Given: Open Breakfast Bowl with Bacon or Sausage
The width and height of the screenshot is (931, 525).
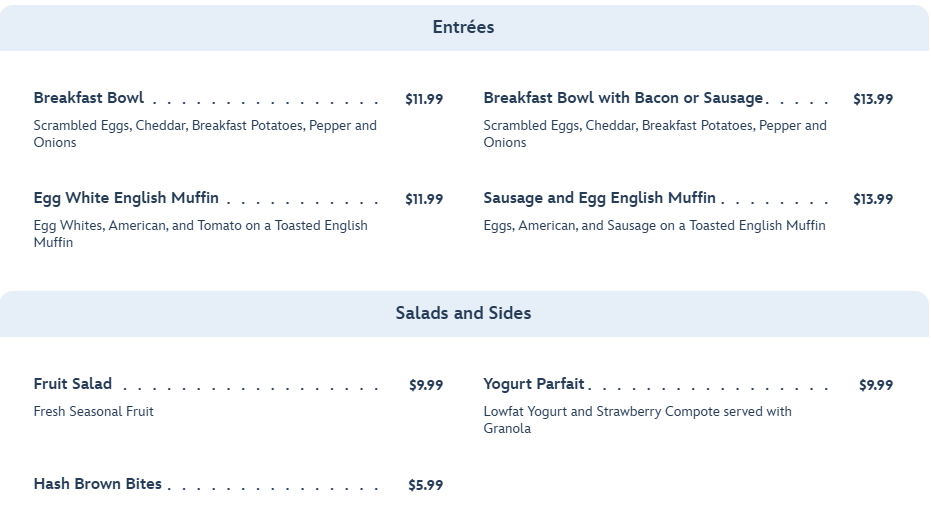Looking at the screenshot, I should (623, 98).
